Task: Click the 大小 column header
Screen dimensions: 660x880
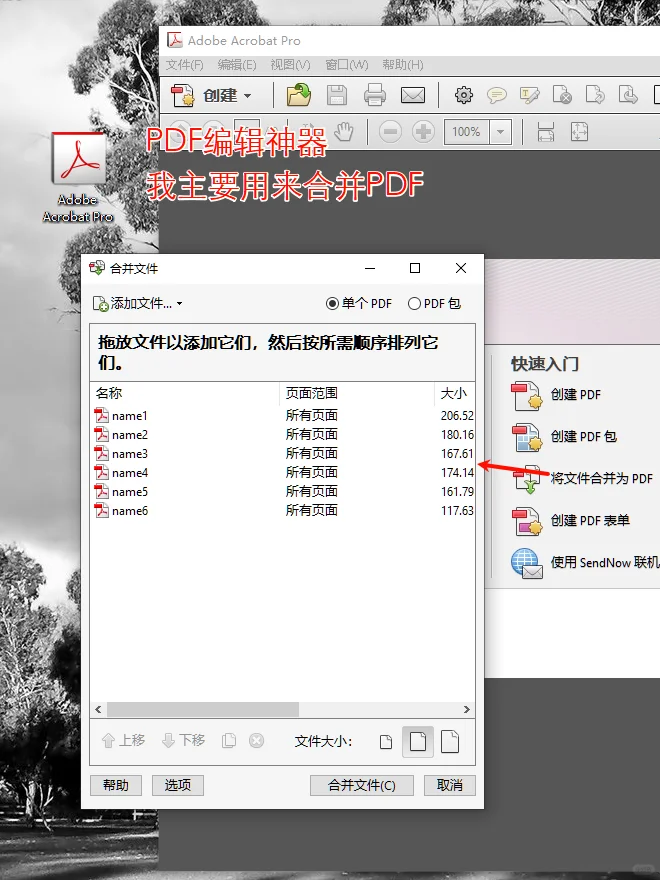Action: pos(455,393)
